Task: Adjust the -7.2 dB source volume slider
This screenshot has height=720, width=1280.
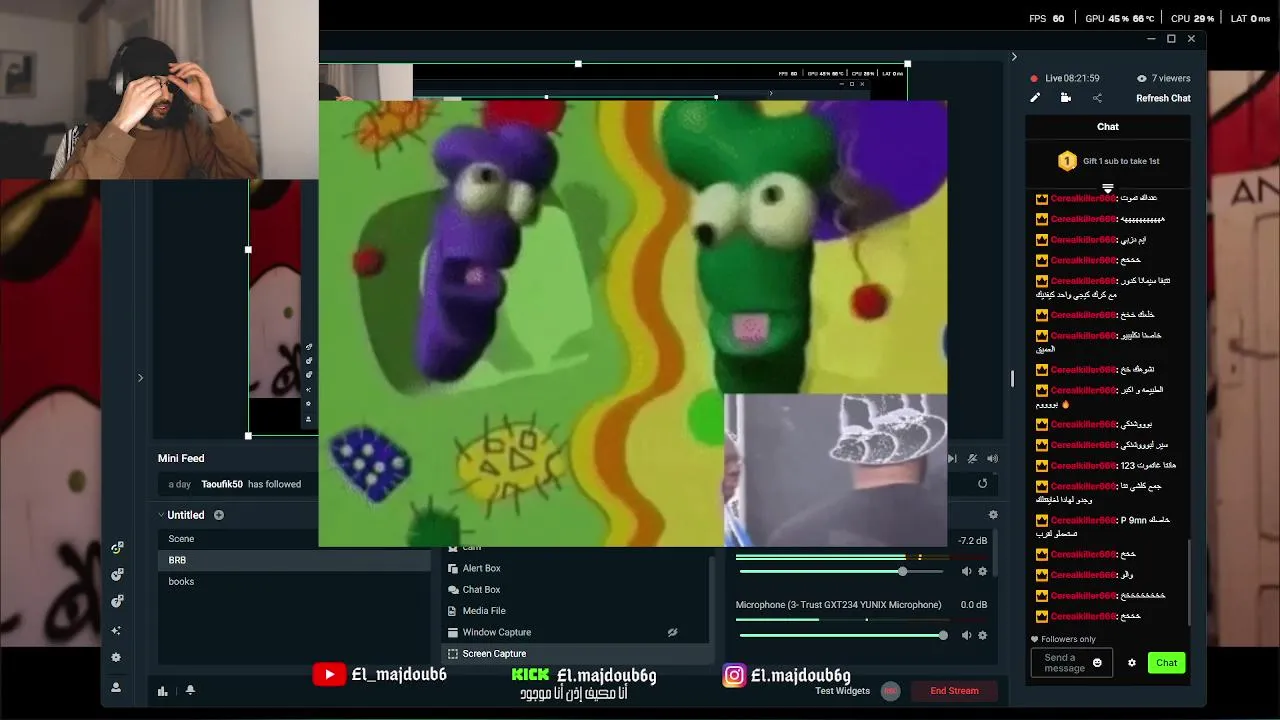Action: click(x=841, y=571)
